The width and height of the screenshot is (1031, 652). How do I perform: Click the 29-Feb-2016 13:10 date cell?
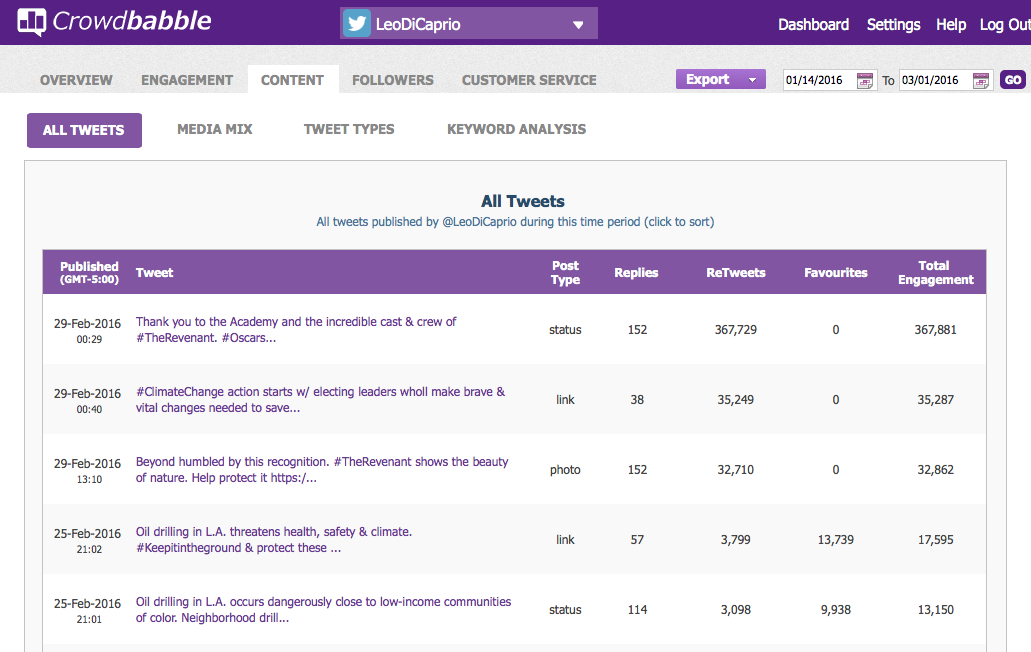(88, 471)
